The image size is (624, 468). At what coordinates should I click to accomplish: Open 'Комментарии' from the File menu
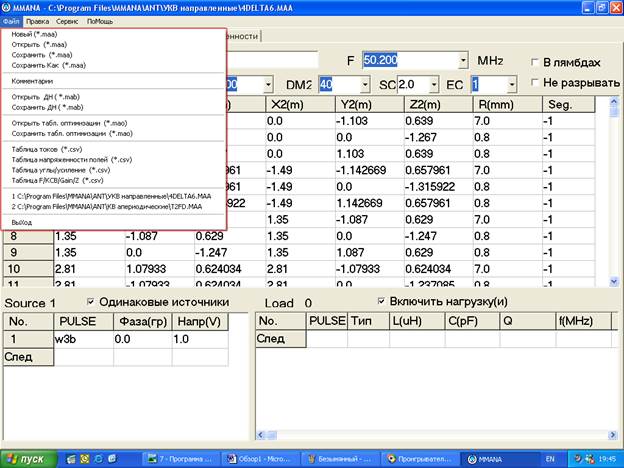tap(32, 81)
